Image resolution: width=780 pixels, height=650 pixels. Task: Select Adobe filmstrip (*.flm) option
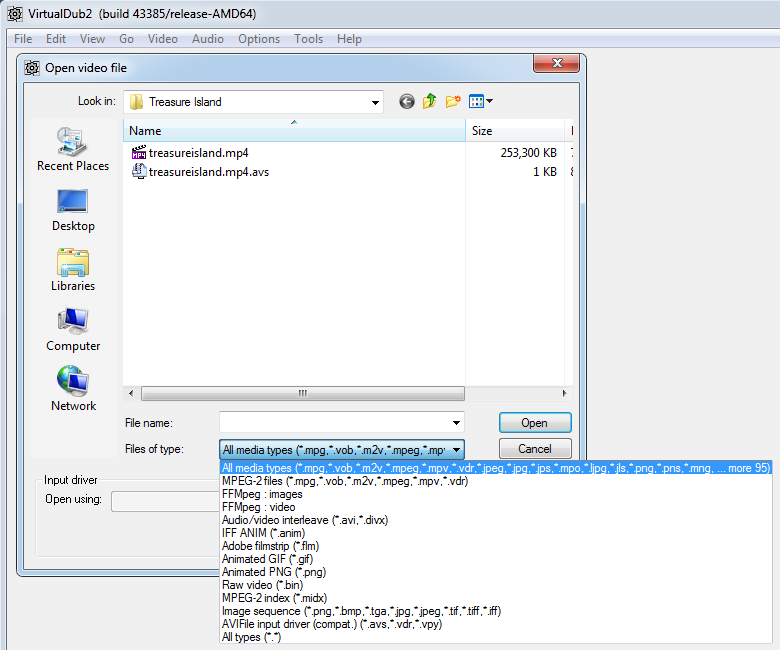(496, 546)
